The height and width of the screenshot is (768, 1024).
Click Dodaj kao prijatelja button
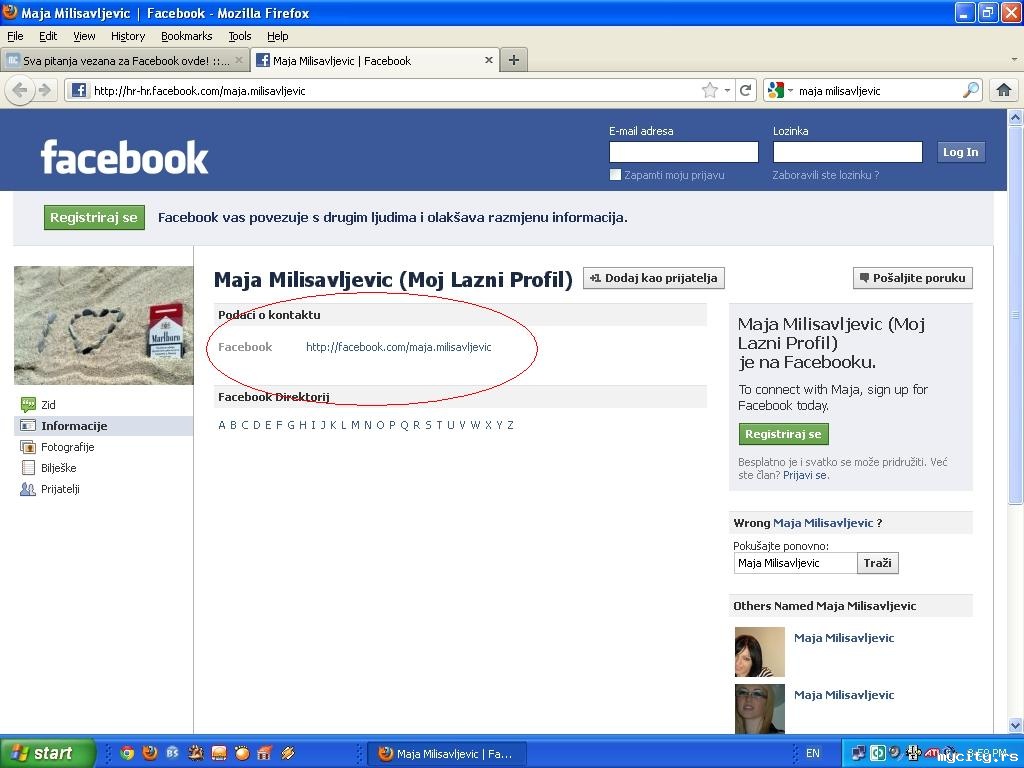(x=654, y=278)
